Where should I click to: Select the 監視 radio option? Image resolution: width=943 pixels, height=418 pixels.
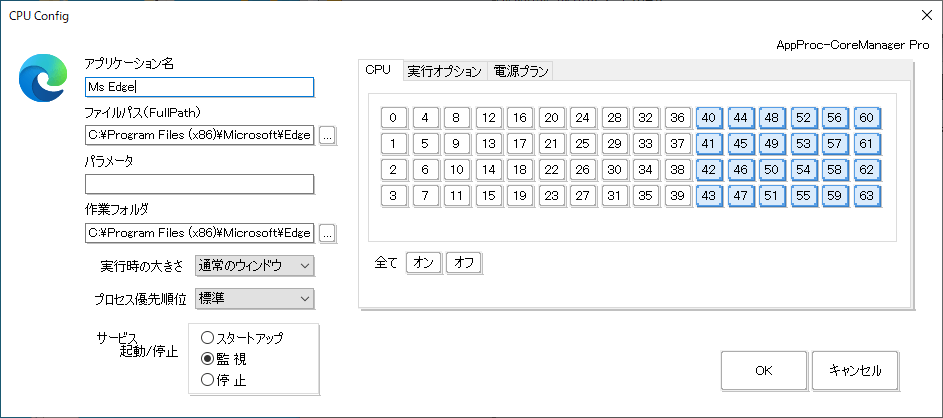click(208, 358)
